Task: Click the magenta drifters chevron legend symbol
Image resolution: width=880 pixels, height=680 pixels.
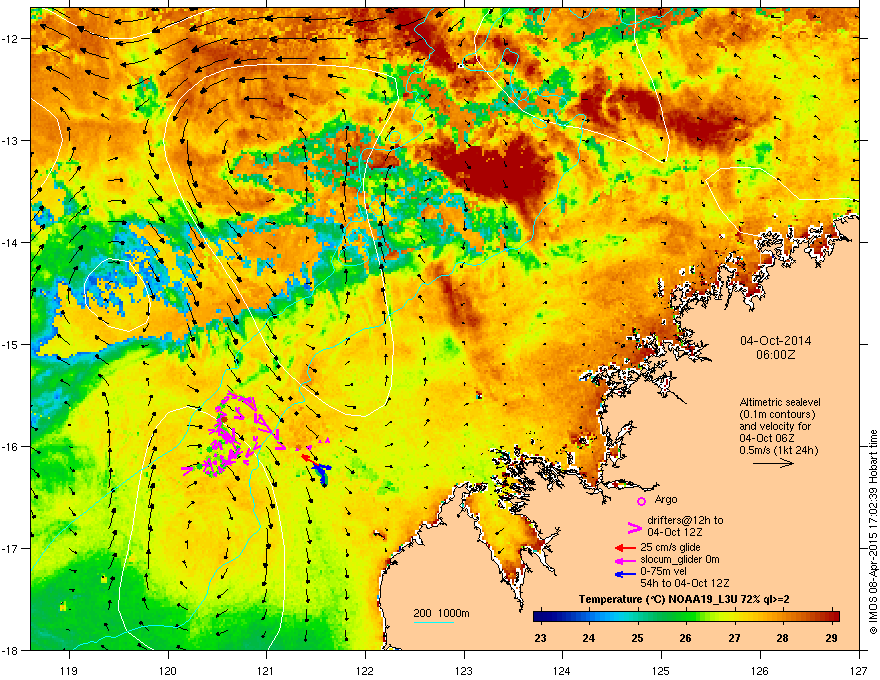Action: (x=635, y=527)
